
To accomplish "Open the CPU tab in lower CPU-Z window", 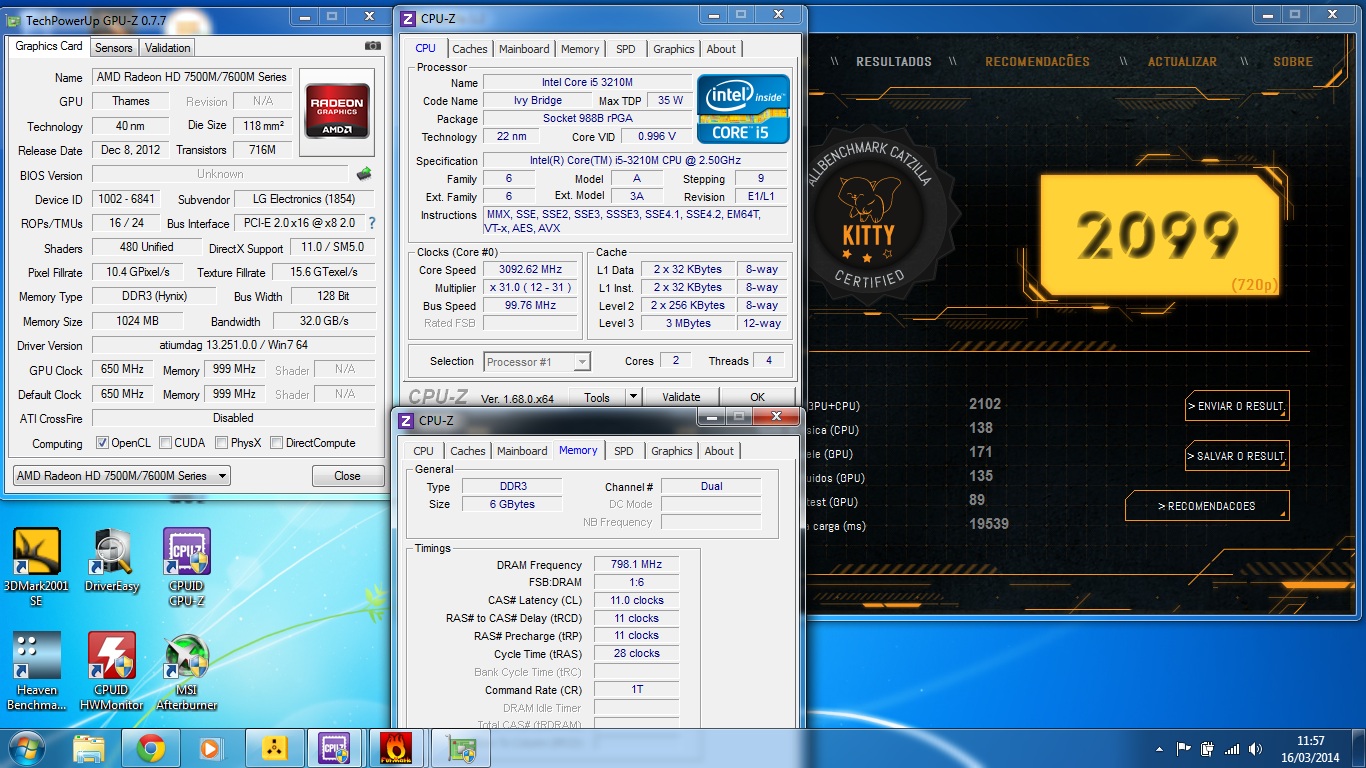I will (423, 451).
